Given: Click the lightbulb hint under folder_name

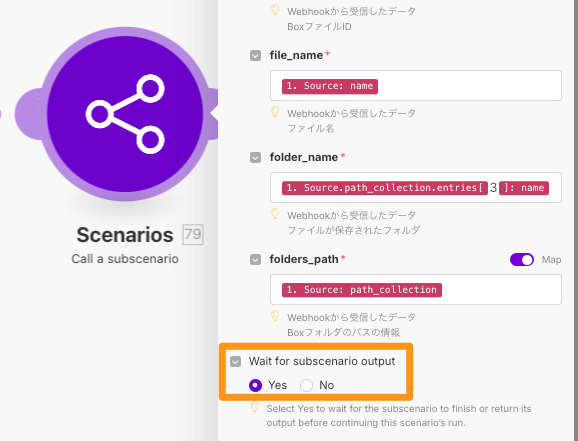Looking at the screenshot, I should click(275, 214).
